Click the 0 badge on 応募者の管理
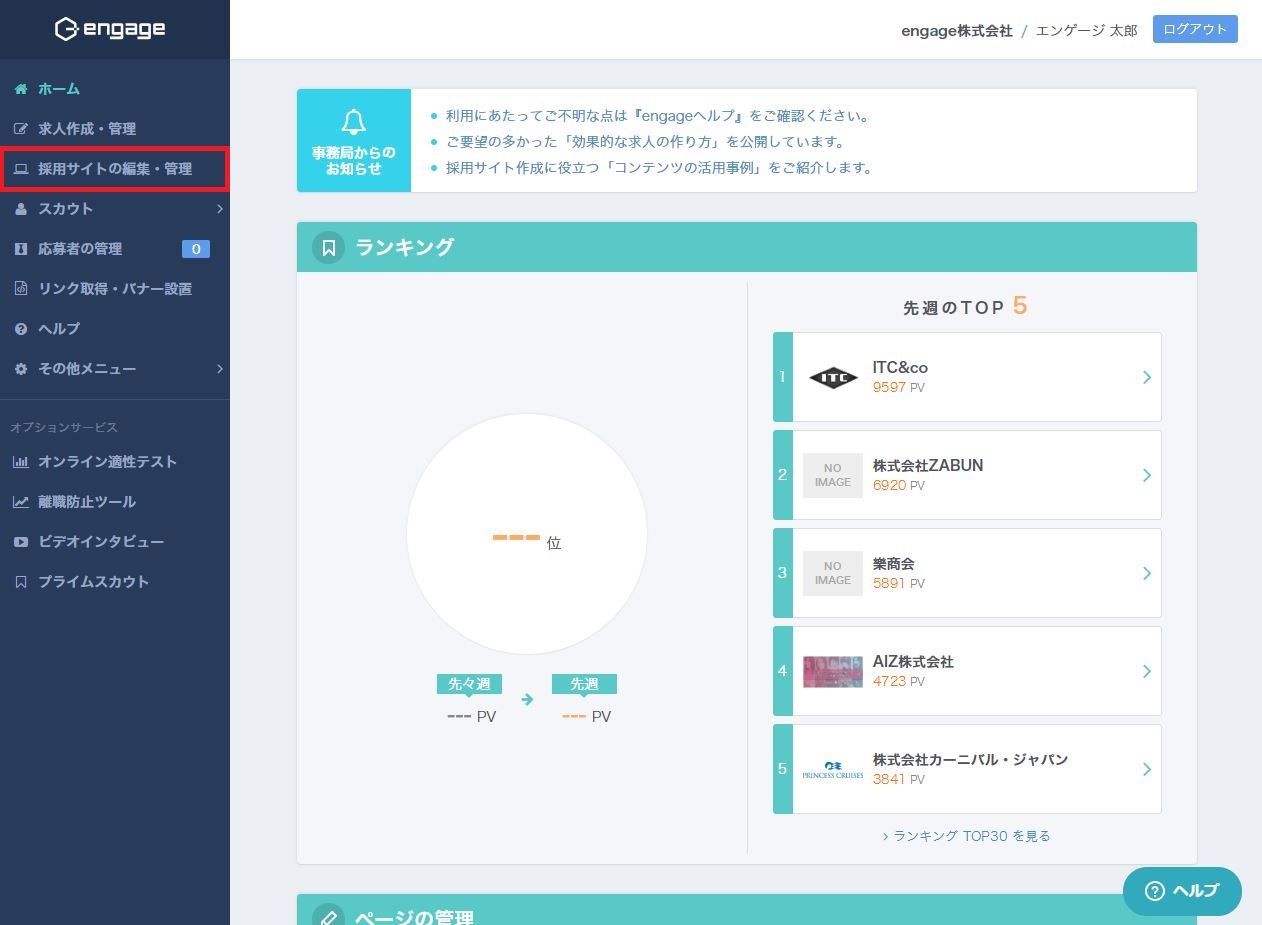The image size is (1262, 925). tap(196, 249)
